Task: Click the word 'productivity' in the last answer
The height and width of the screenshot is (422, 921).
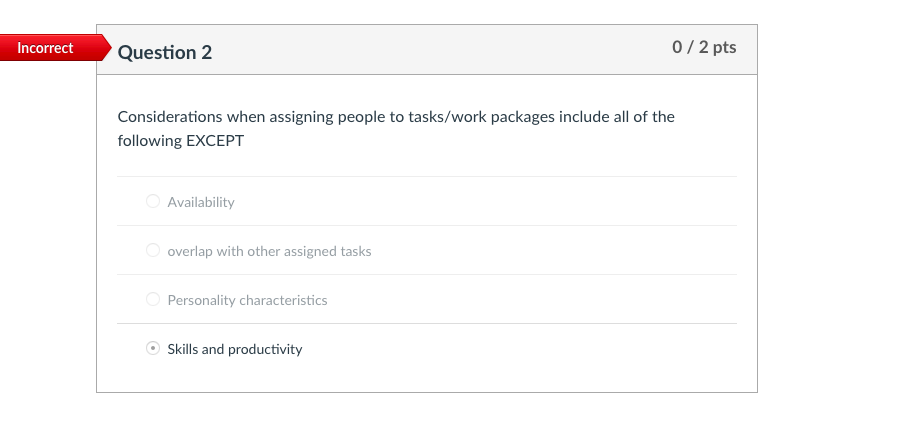Action: 265,349
